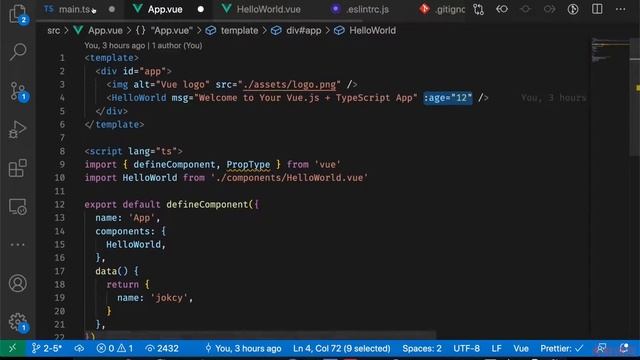The image size is (640, 360).
Task: Click the run circle icon in editor toolbar
Action: (573, 9)
